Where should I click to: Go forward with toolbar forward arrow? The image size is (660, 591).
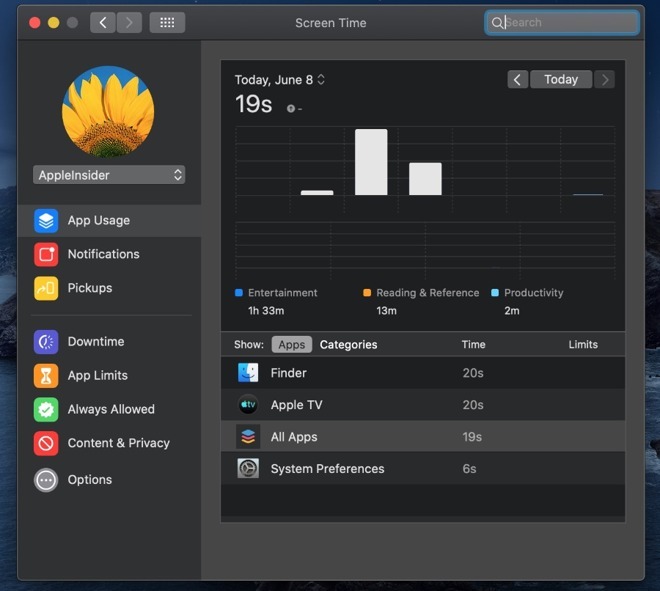[x=129, y=22]
